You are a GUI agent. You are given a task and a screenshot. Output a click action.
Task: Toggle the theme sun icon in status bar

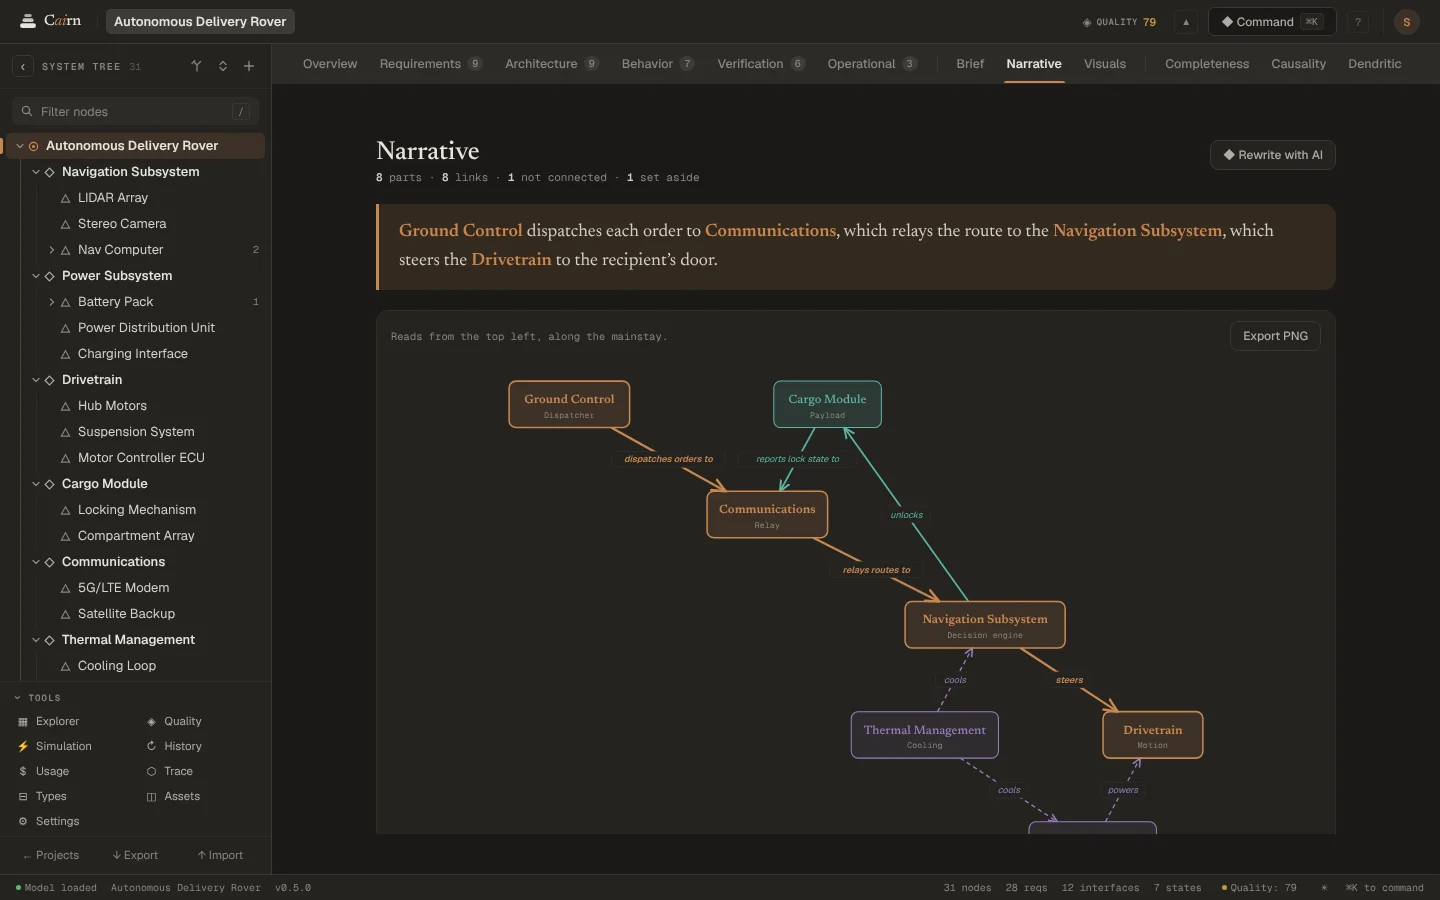(x=1324, y=887)
